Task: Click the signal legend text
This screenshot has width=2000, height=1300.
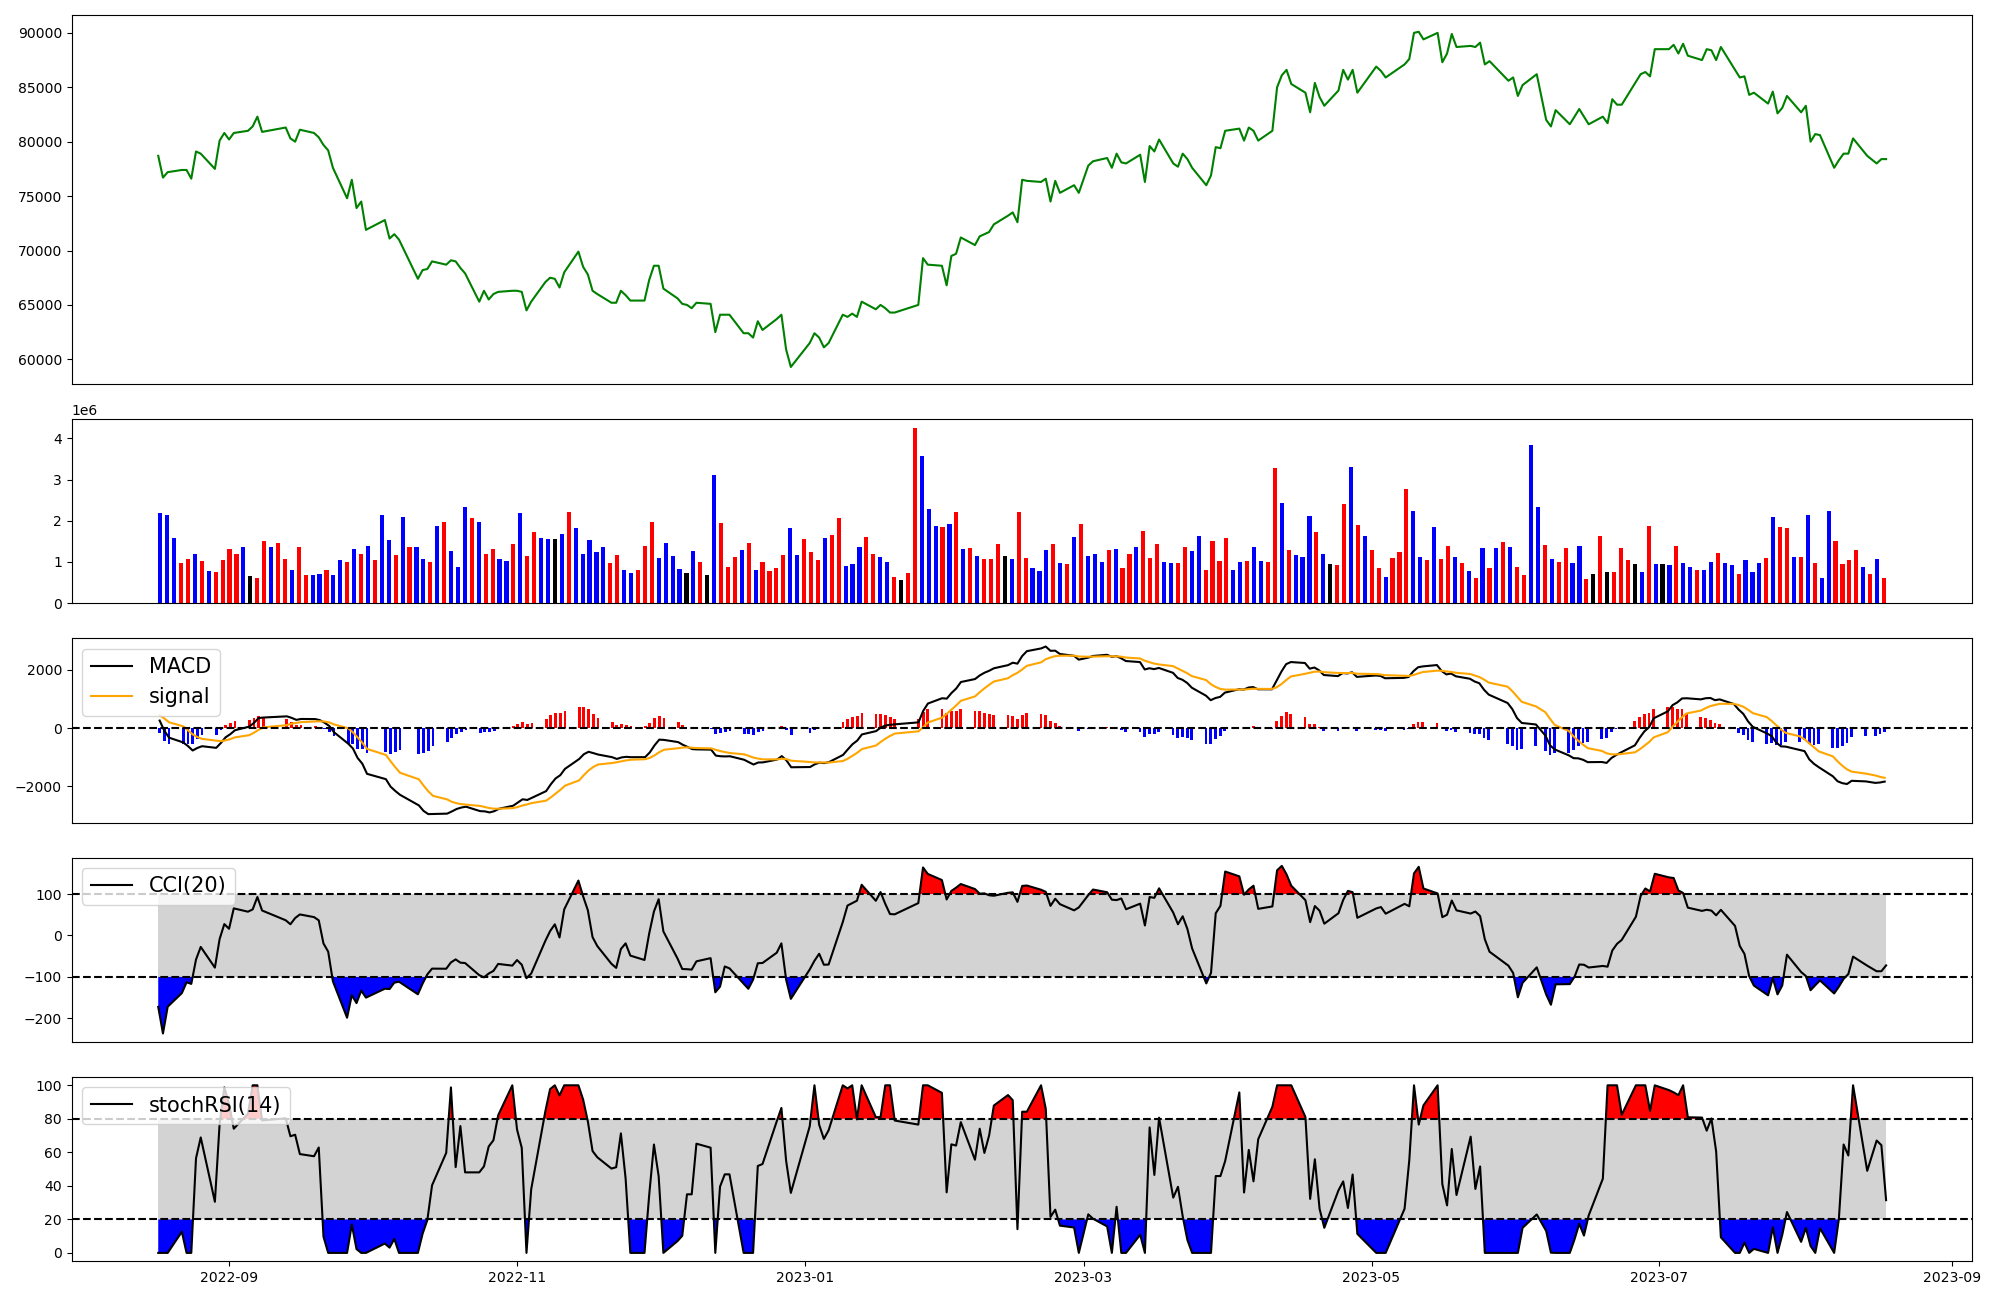Action: point(179,696)
